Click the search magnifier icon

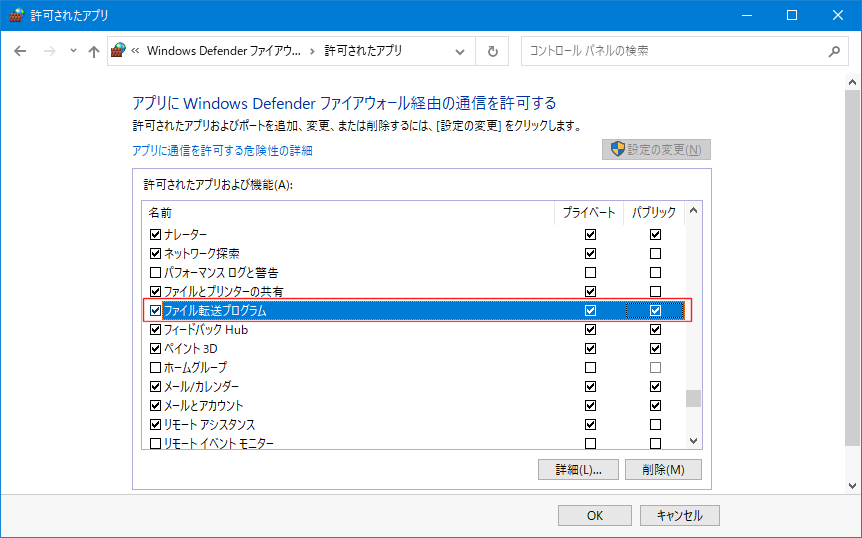click(834, 51)
